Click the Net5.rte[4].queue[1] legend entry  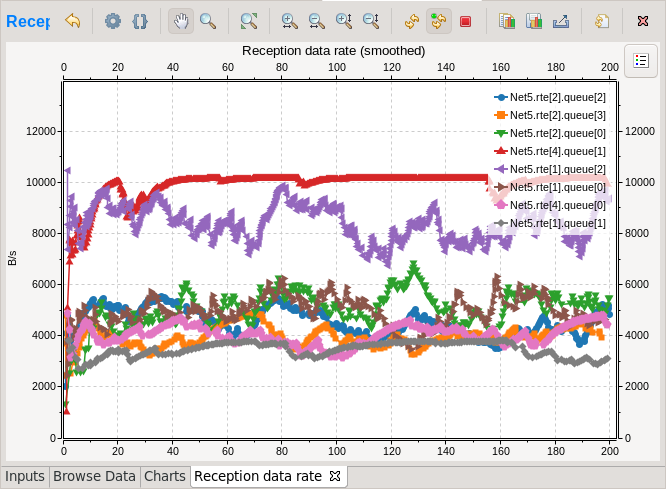tap(550, 151)
